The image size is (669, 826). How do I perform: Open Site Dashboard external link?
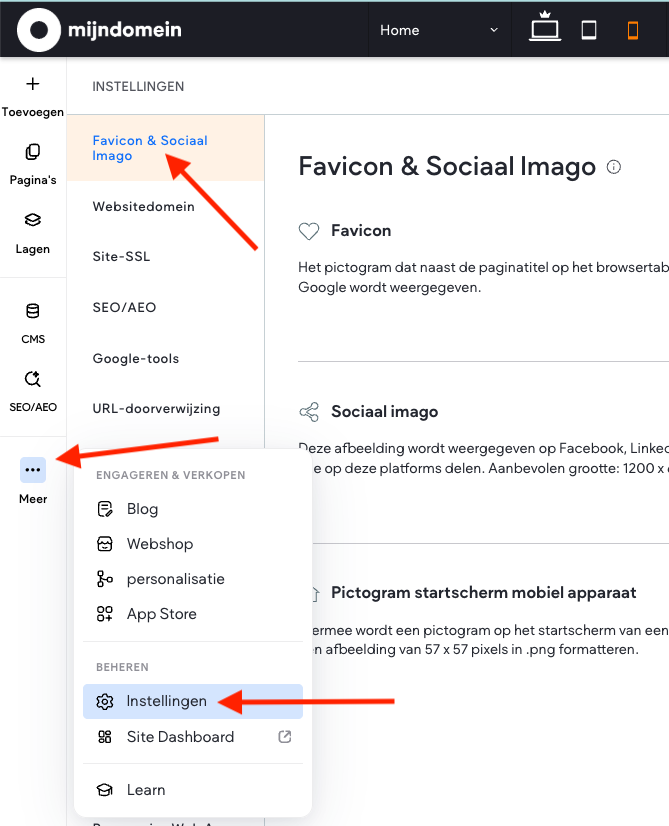pyautogui.click(x=180, y=737)
